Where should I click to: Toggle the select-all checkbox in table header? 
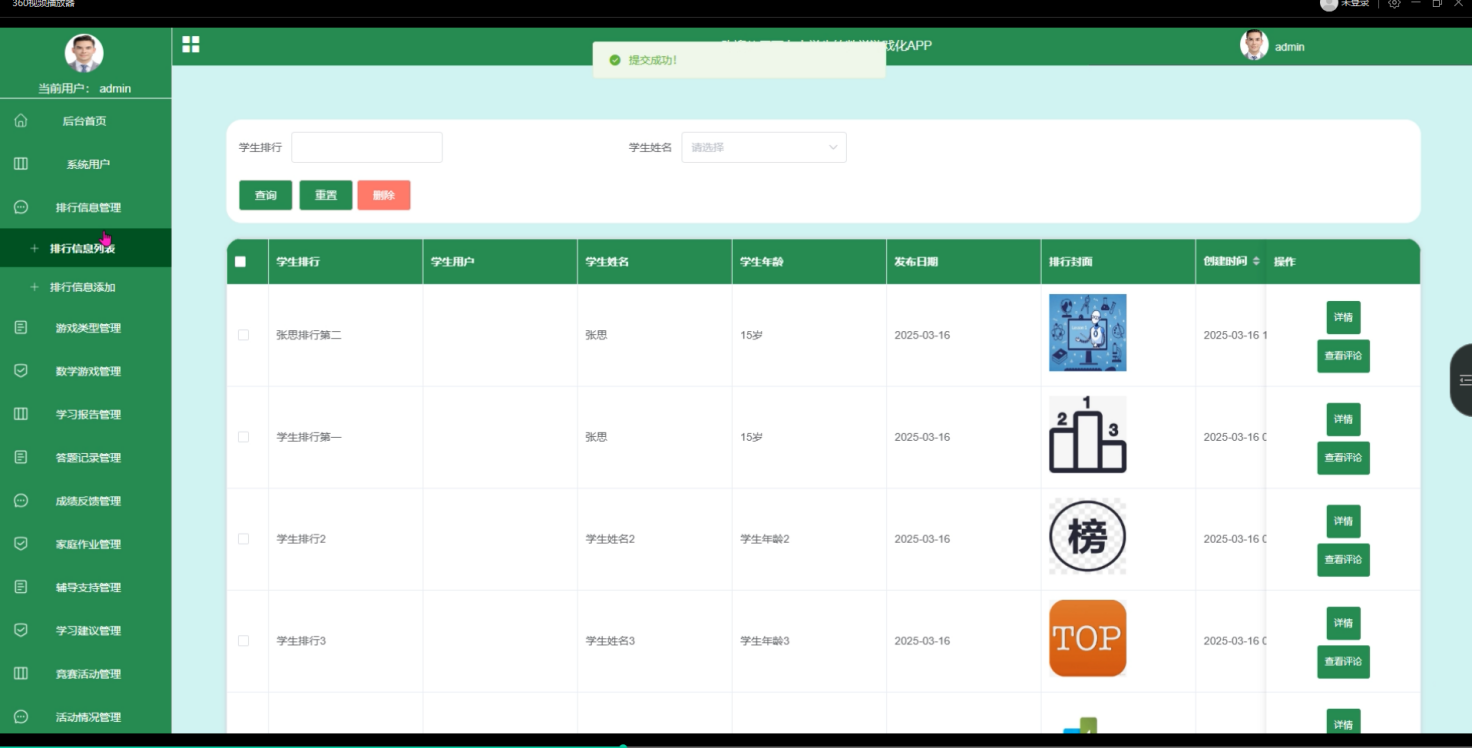[x=240, y=262]
